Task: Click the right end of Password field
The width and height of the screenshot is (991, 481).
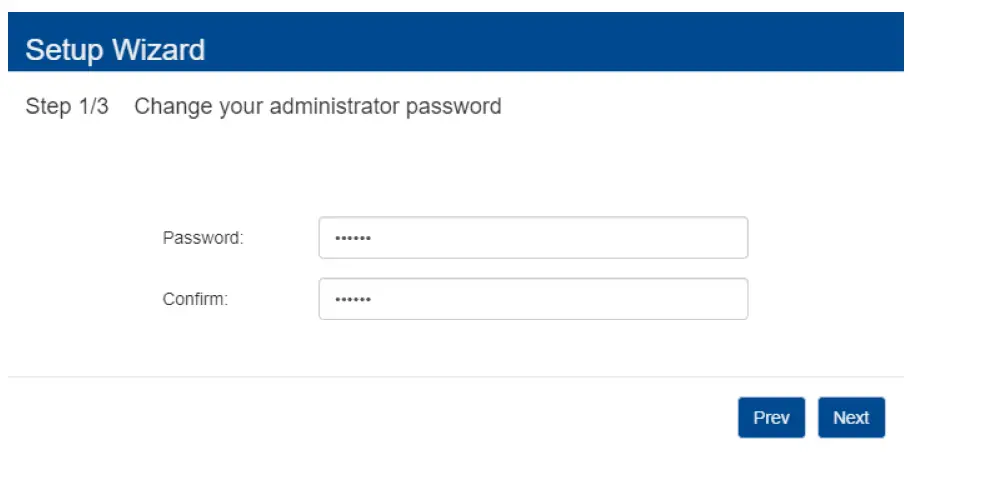Action: (730, 238)
